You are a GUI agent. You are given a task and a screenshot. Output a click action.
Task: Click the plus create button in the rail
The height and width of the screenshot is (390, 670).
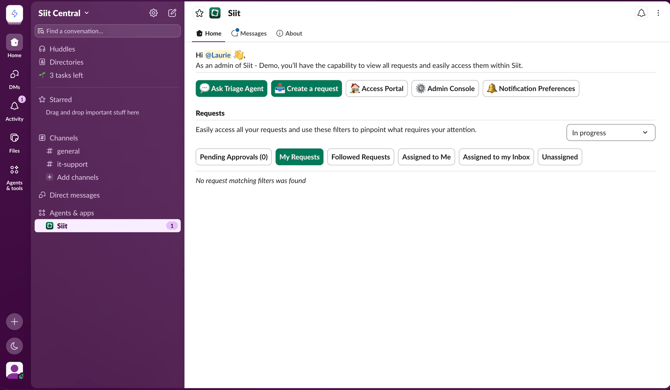(14, 322)
